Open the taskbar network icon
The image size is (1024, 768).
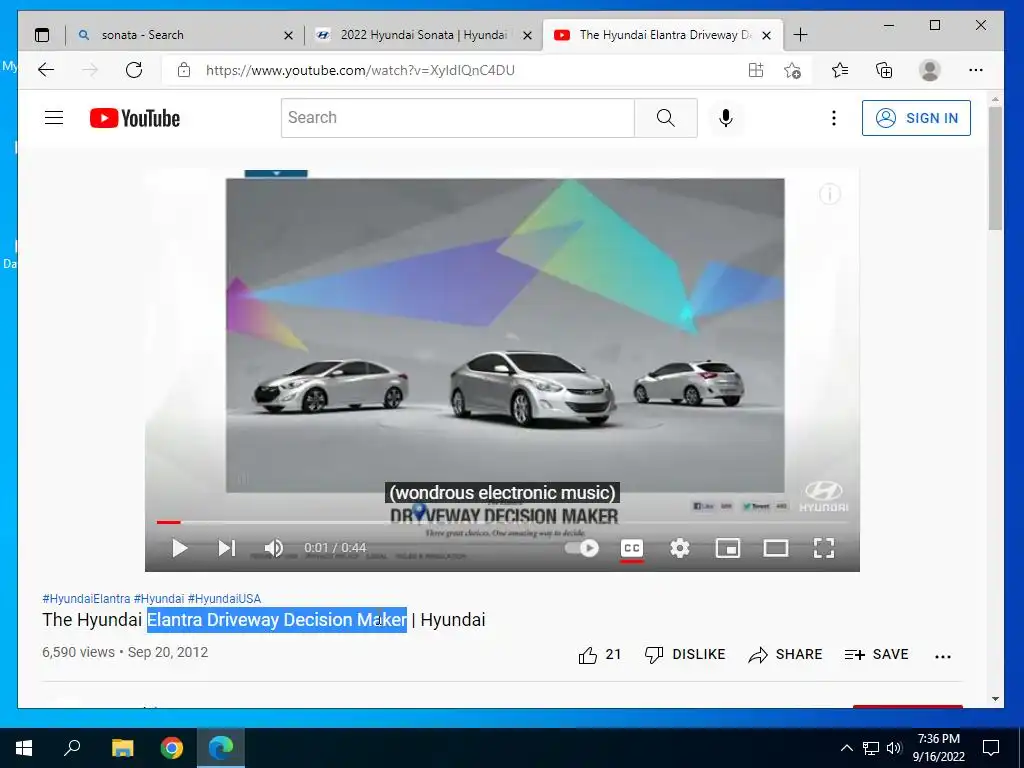pyautogui.click(x=871, y=748)
